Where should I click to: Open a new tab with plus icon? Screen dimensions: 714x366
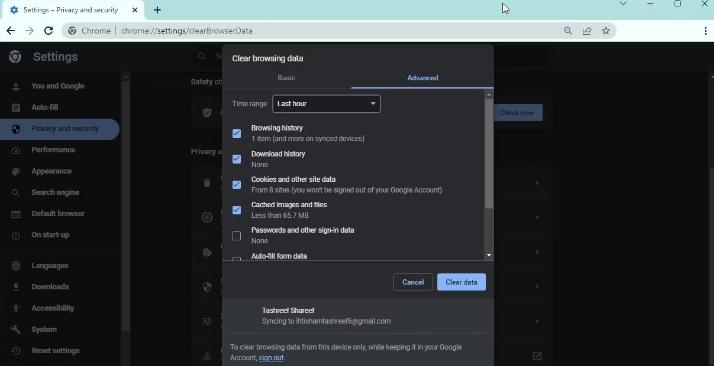157,10
